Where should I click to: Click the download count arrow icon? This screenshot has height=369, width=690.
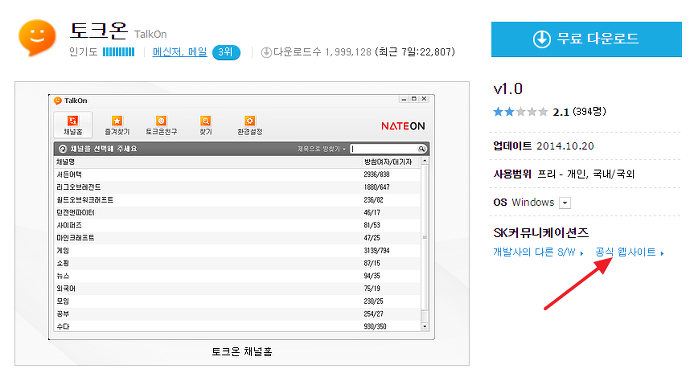[x=266, y=52]
